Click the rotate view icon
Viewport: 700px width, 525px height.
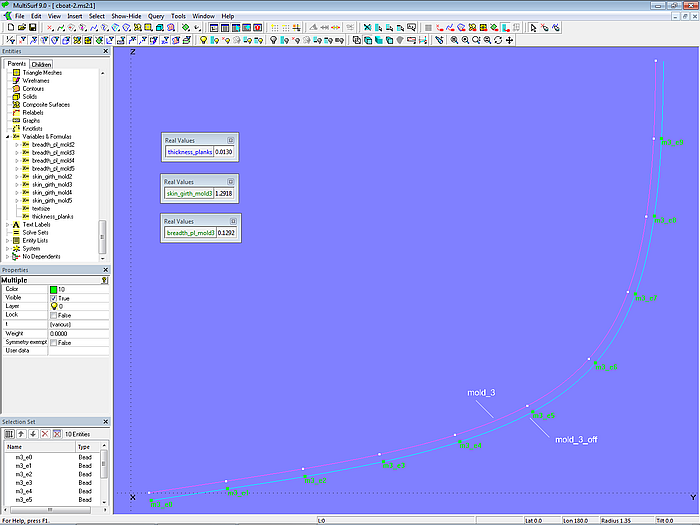(498, 40)
